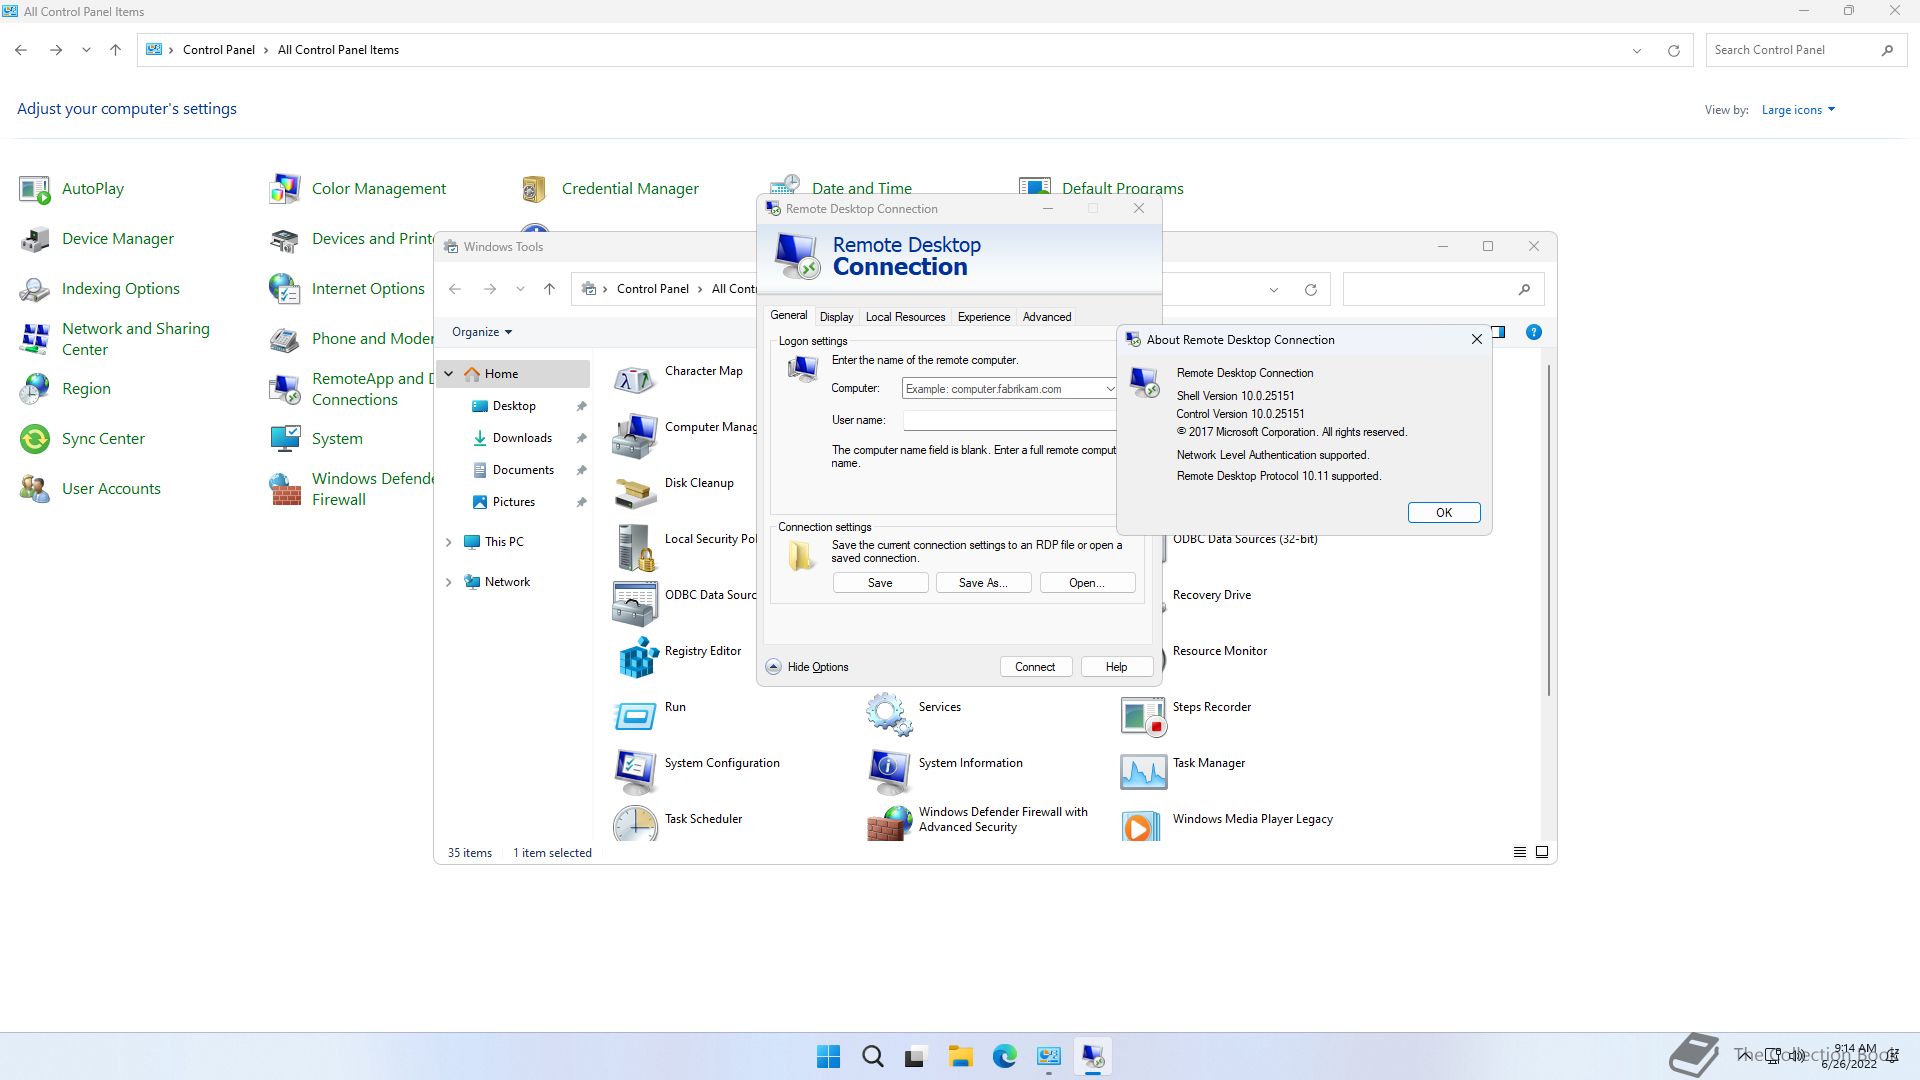Click the Save button under Connection settings
Viewport: 1920px width, 1080px height.
point(880,583)
